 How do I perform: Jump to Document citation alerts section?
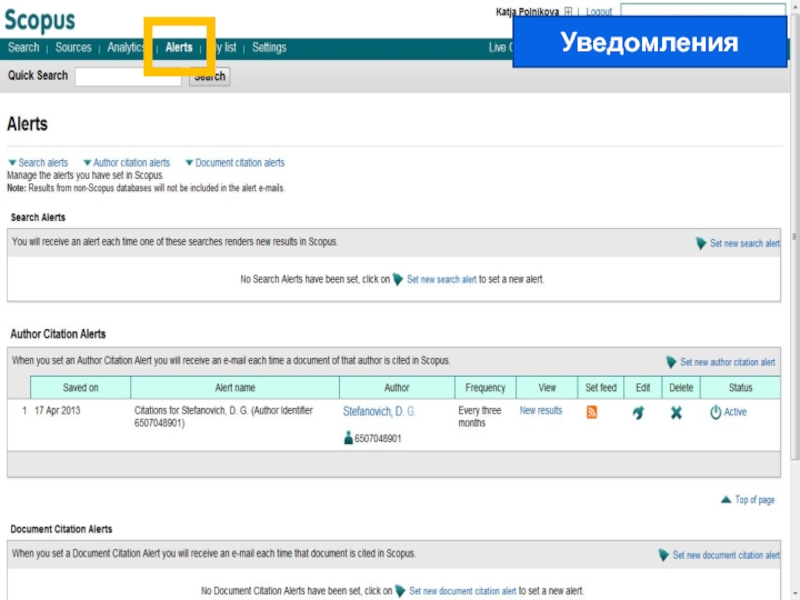point(239,163)
